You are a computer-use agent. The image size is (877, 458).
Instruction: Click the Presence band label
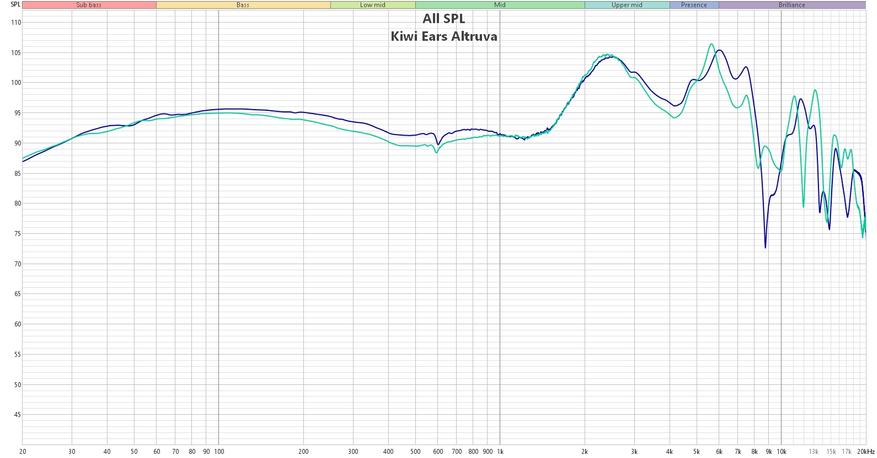pos(694,5)
